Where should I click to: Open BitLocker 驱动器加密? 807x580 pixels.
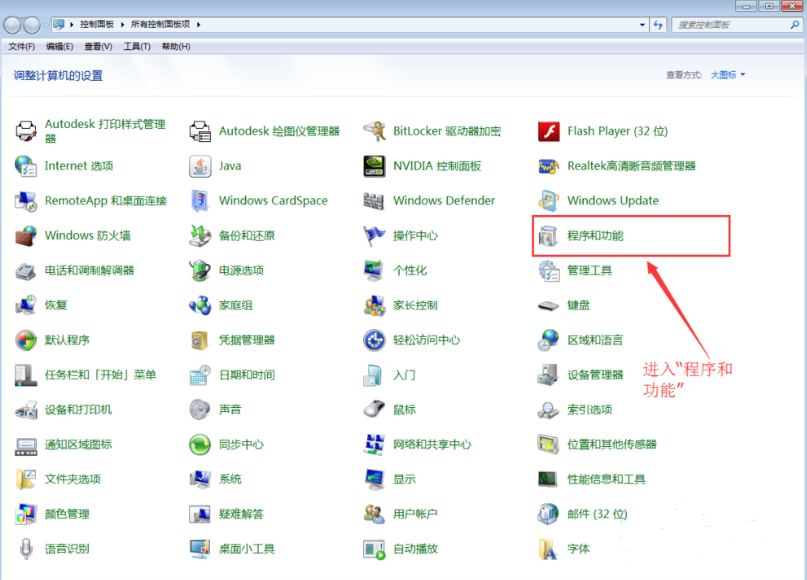click(x=446, y=131)
